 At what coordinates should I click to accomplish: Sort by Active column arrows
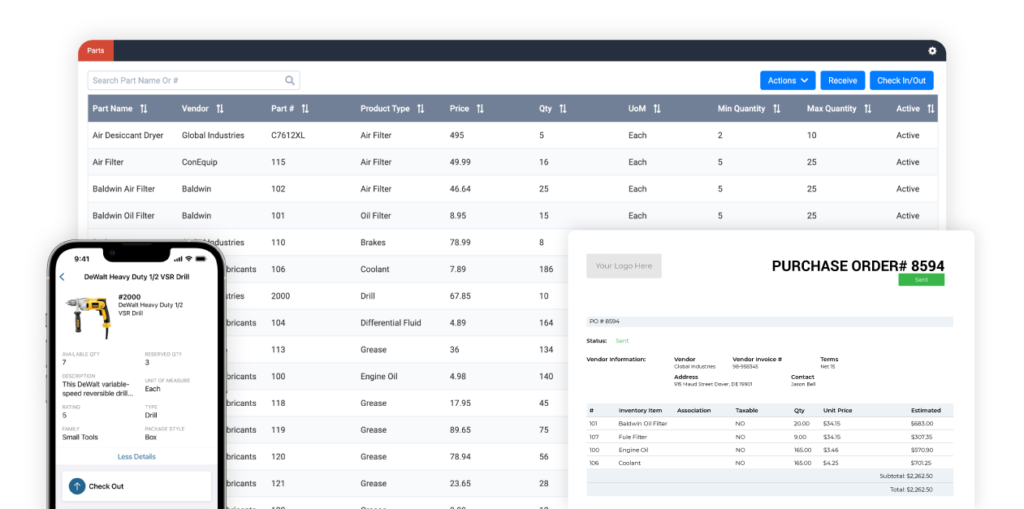pos(931,108)
